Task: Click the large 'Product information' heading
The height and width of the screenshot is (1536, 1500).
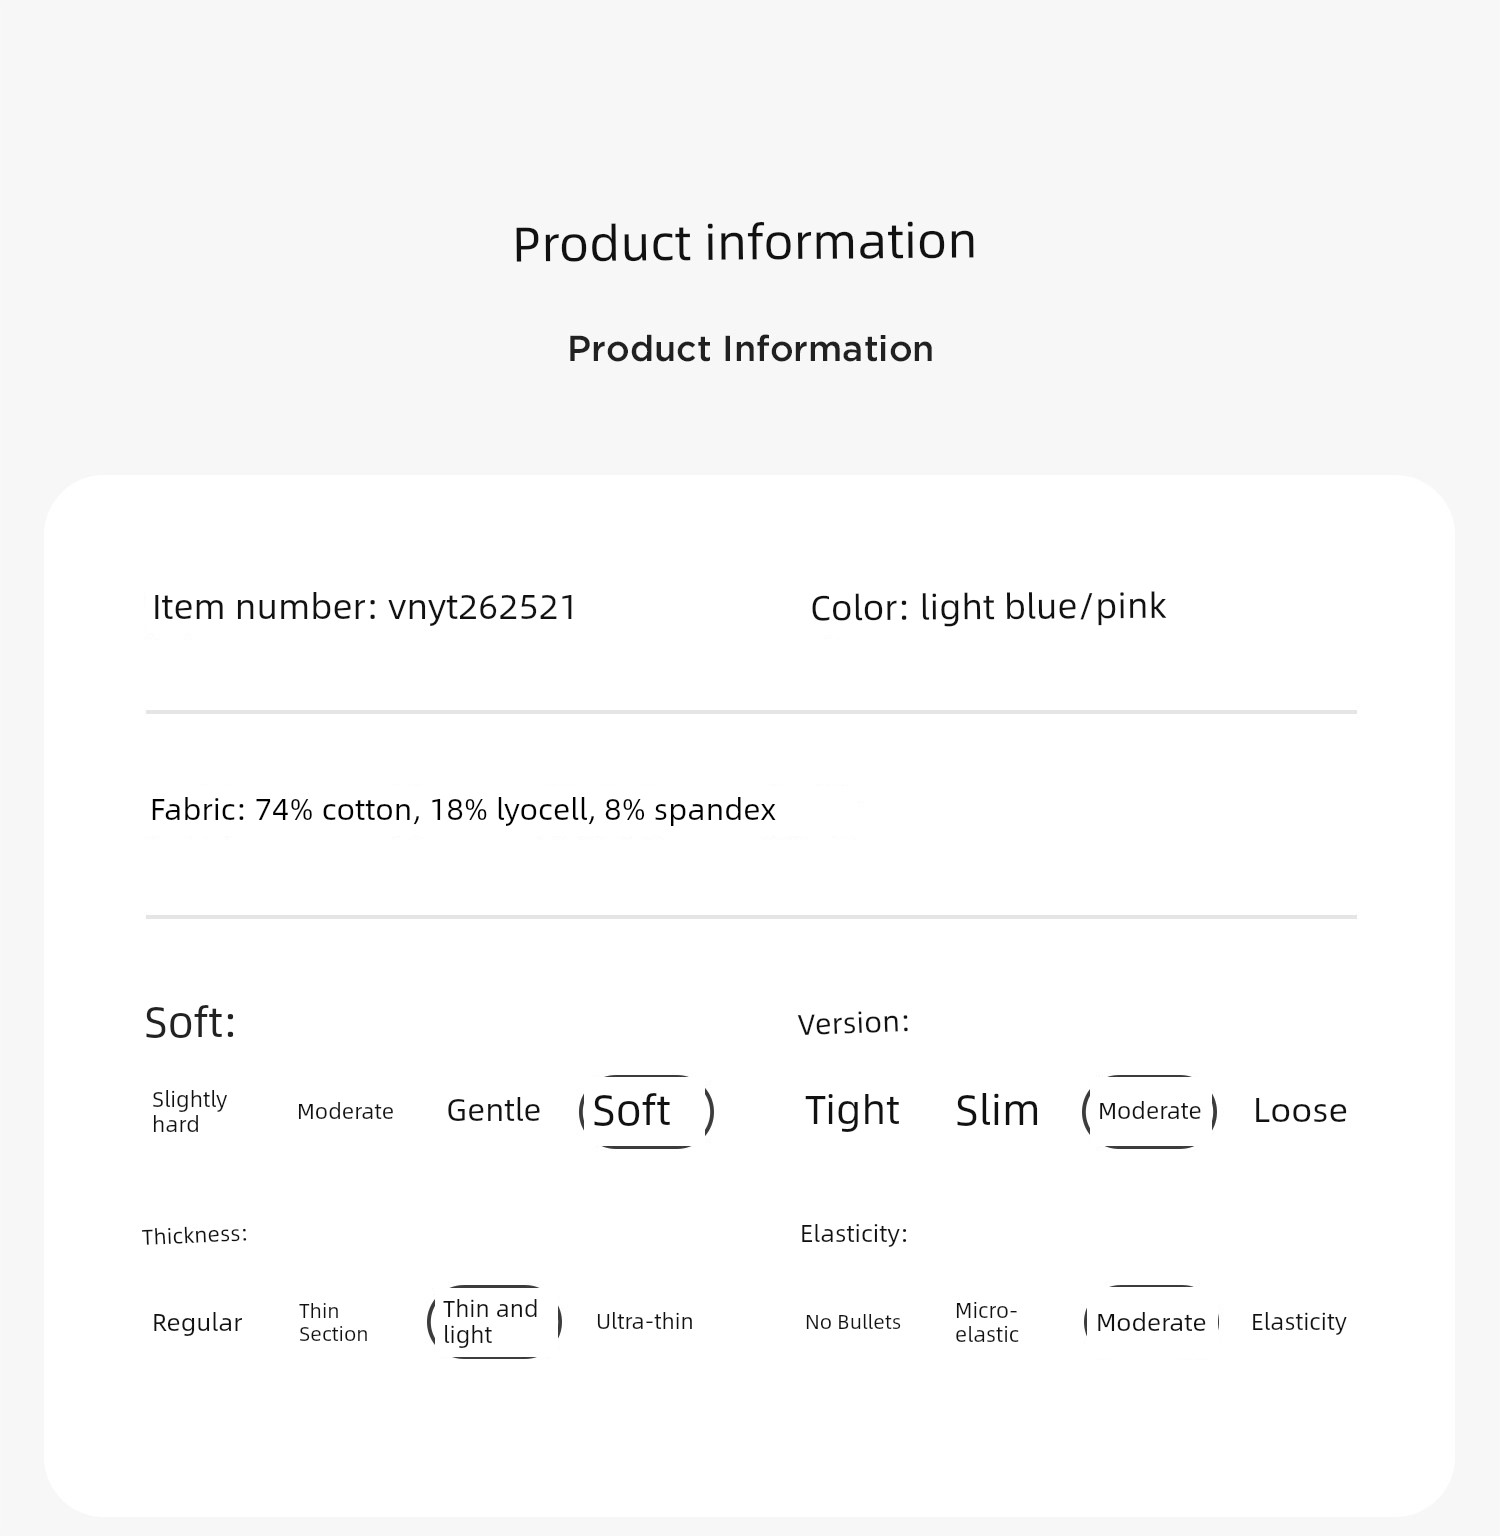Action: pos(744,242)
